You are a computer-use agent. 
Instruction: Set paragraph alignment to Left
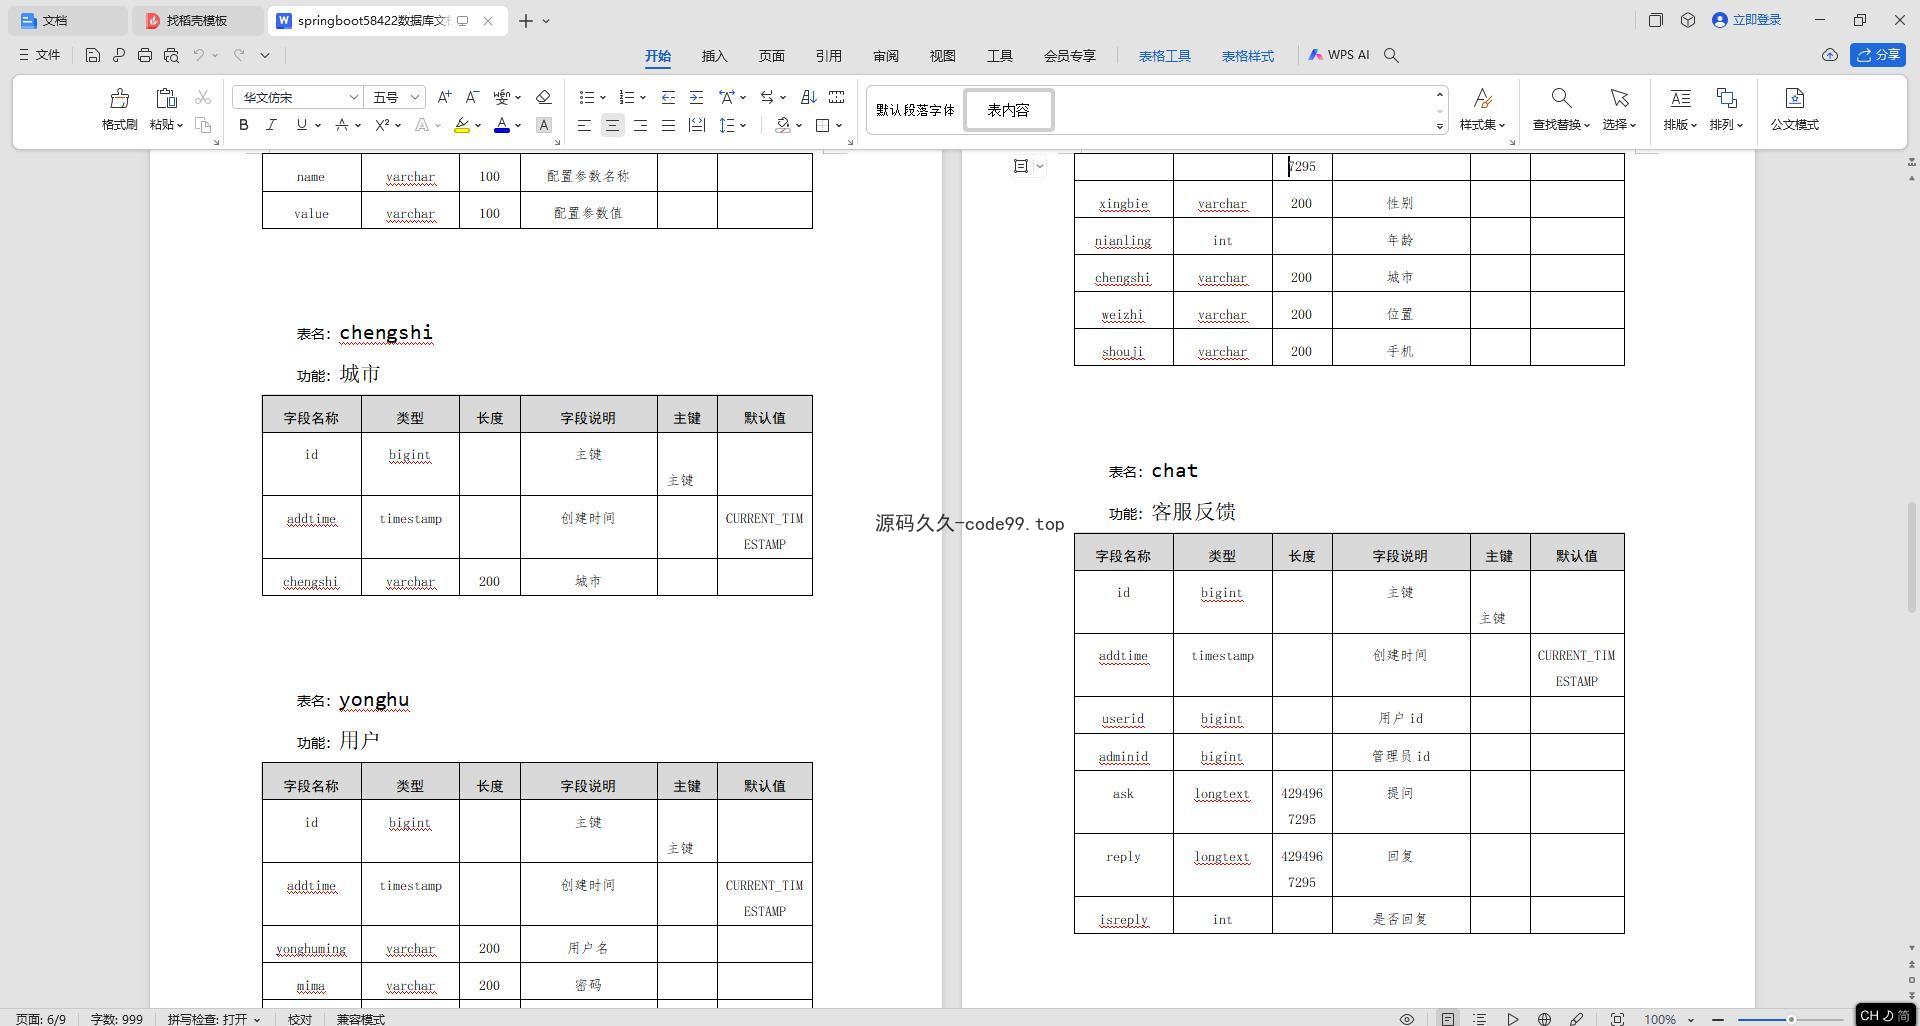tap(584, 125)
